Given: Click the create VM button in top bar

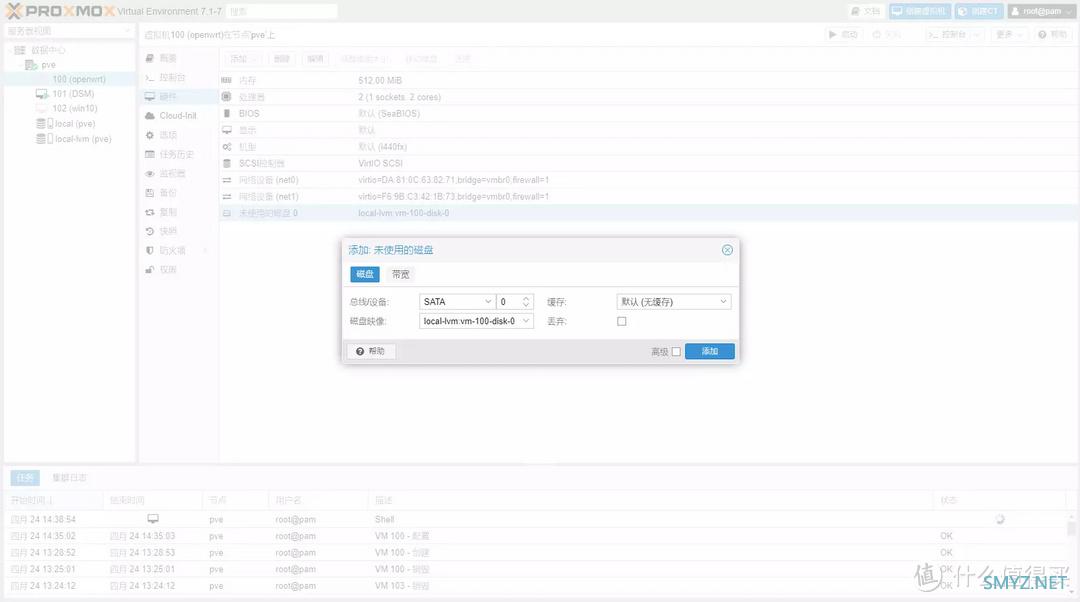Looking at the screenshot, I should click(x=920, y=11).
